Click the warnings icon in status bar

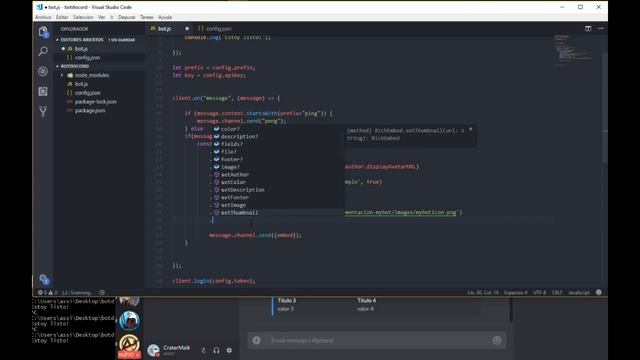tap(51, 292)
